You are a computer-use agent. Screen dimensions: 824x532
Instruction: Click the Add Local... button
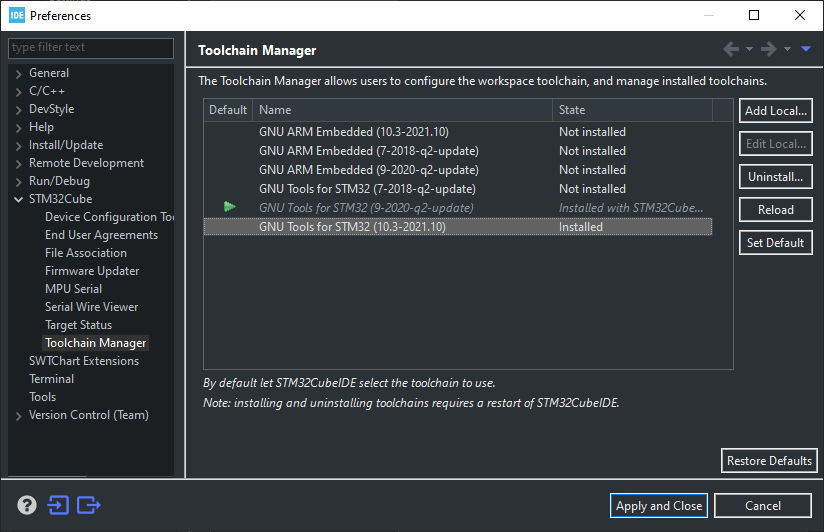coord(776,110)
